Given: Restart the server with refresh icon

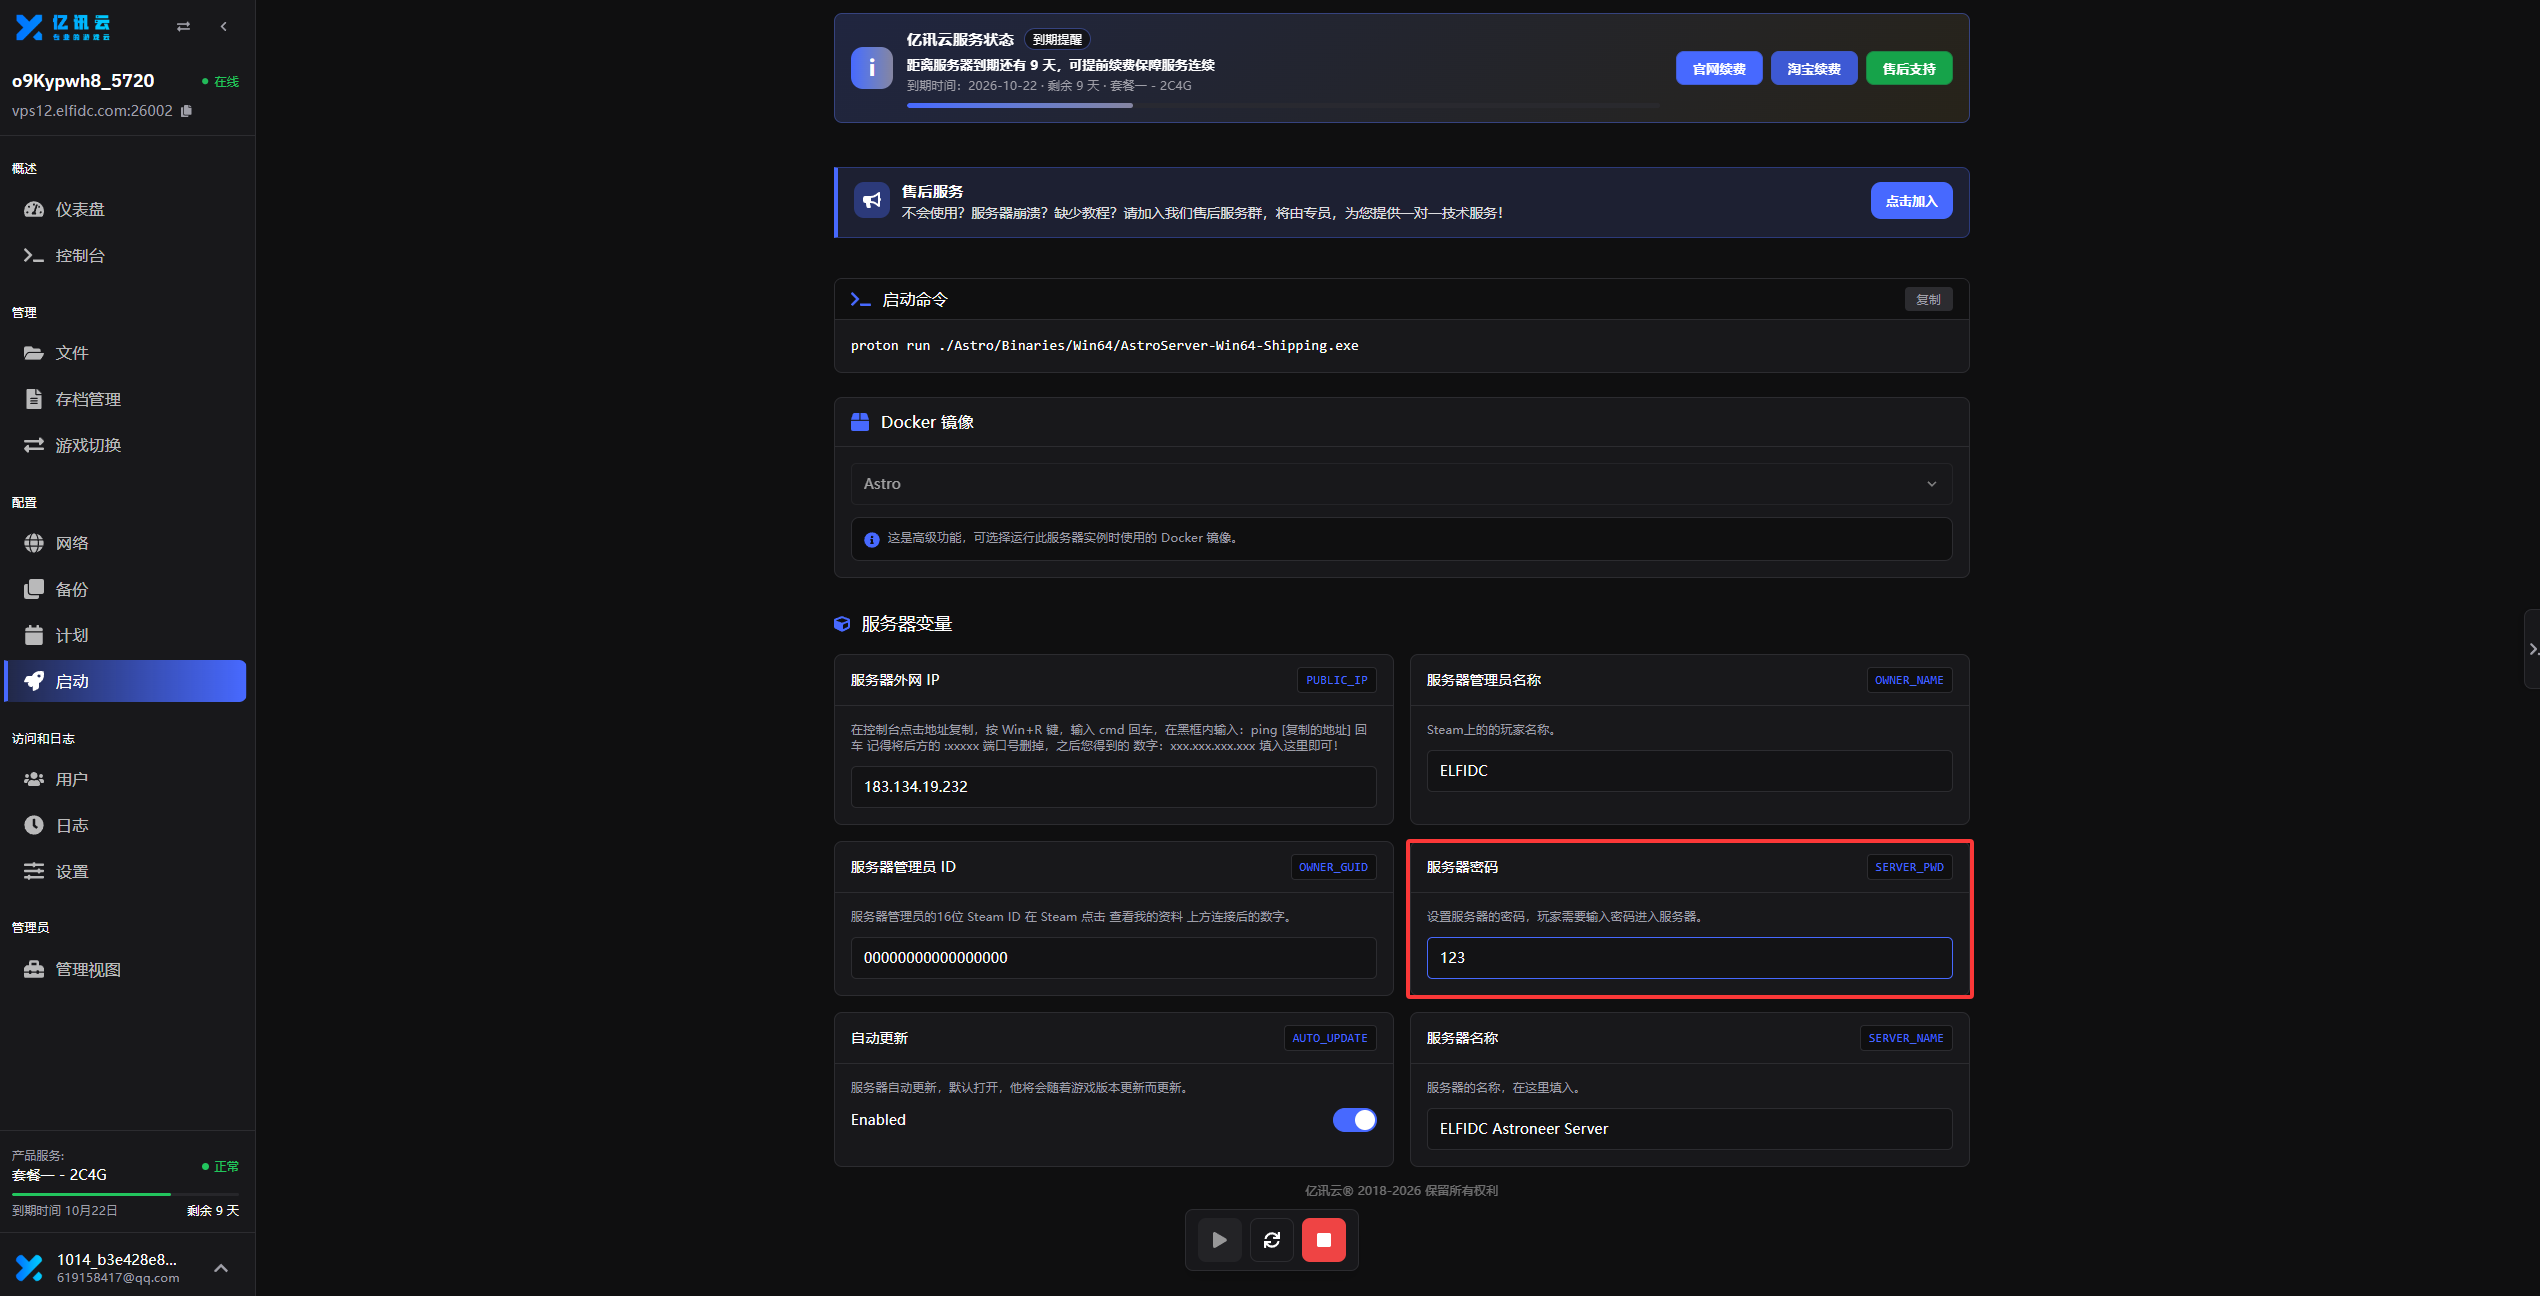Looking at the screenshot, I should coord(1271,1240).
